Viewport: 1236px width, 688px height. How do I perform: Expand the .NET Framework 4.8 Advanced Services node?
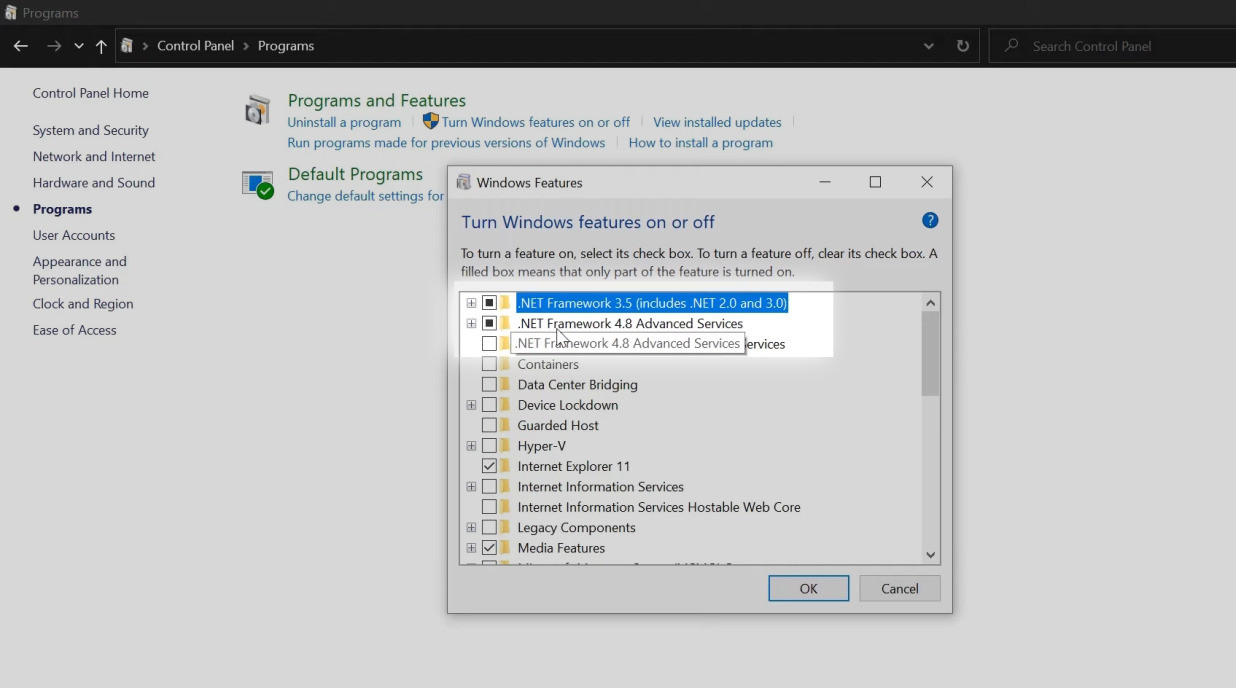tap(471, 322)
